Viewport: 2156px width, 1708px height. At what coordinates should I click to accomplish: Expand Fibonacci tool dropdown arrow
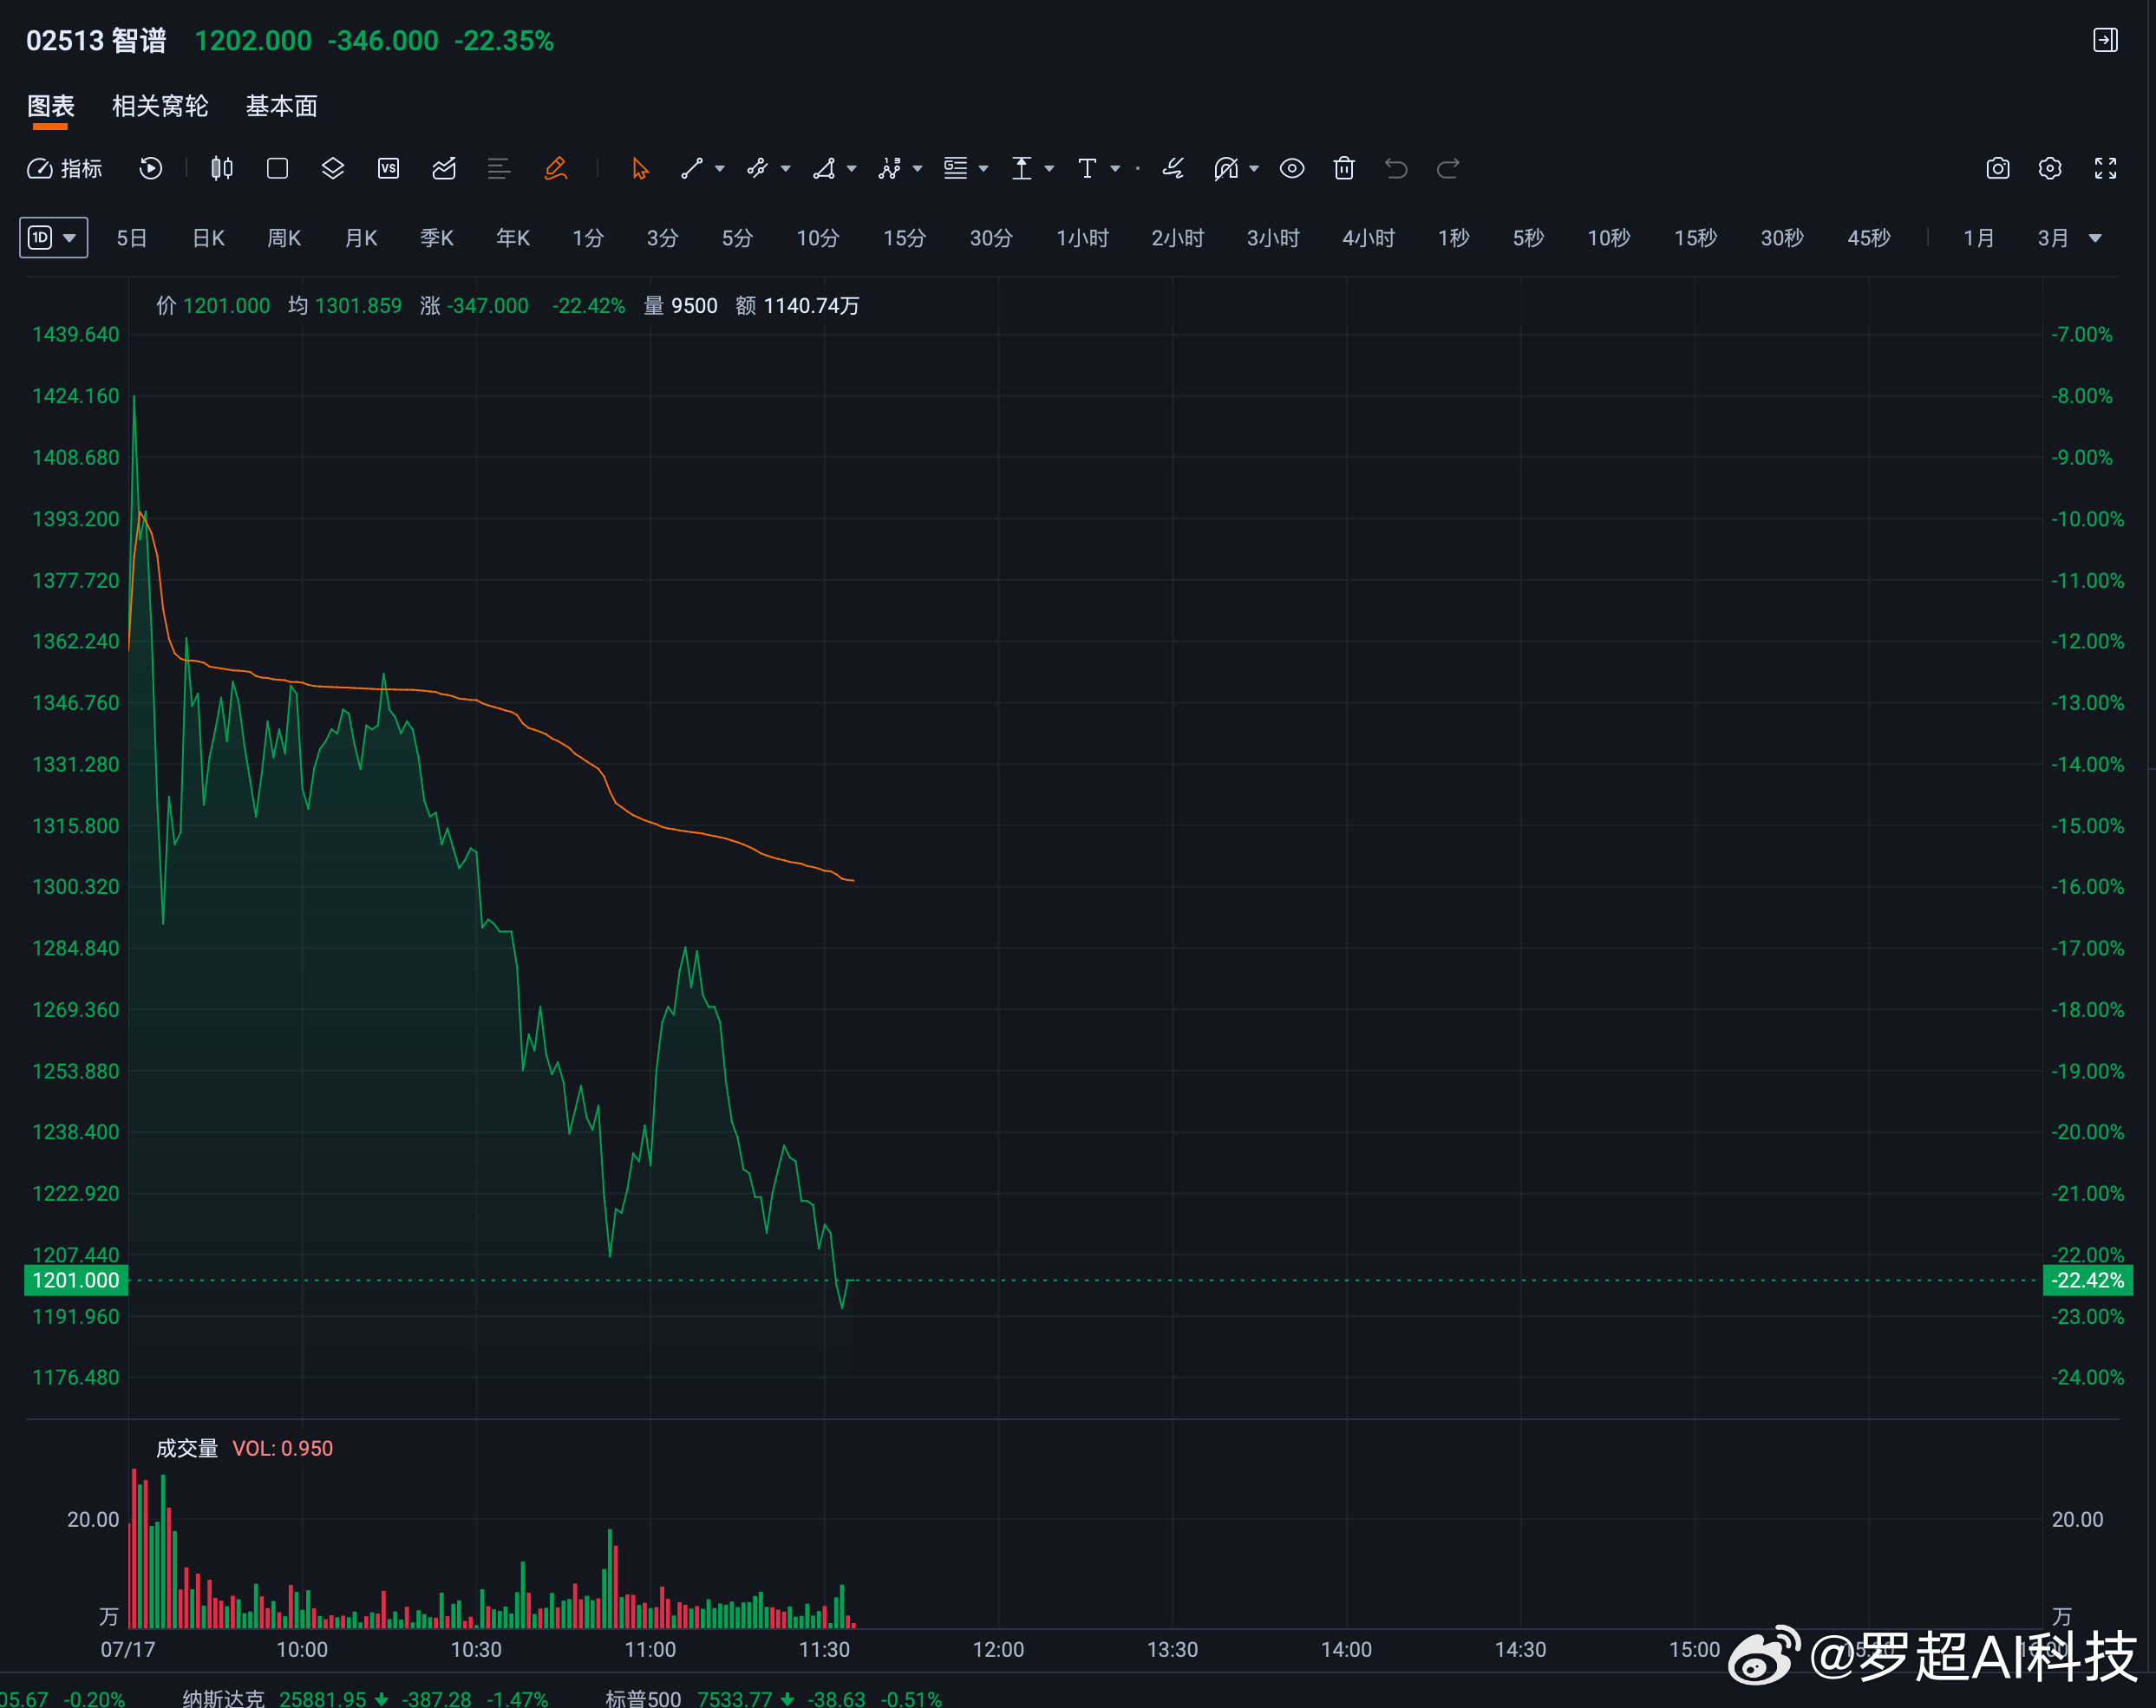(983, 169)
